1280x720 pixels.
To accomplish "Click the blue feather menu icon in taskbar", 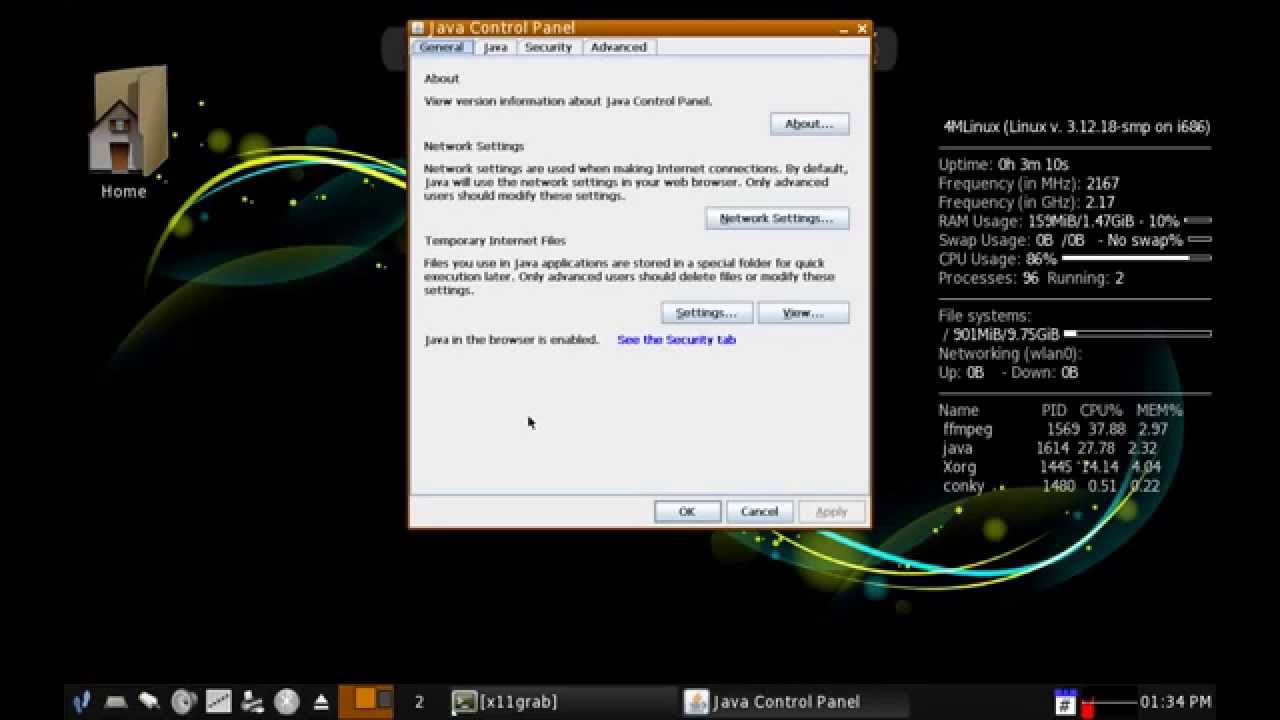I will (x=83, y=702).
